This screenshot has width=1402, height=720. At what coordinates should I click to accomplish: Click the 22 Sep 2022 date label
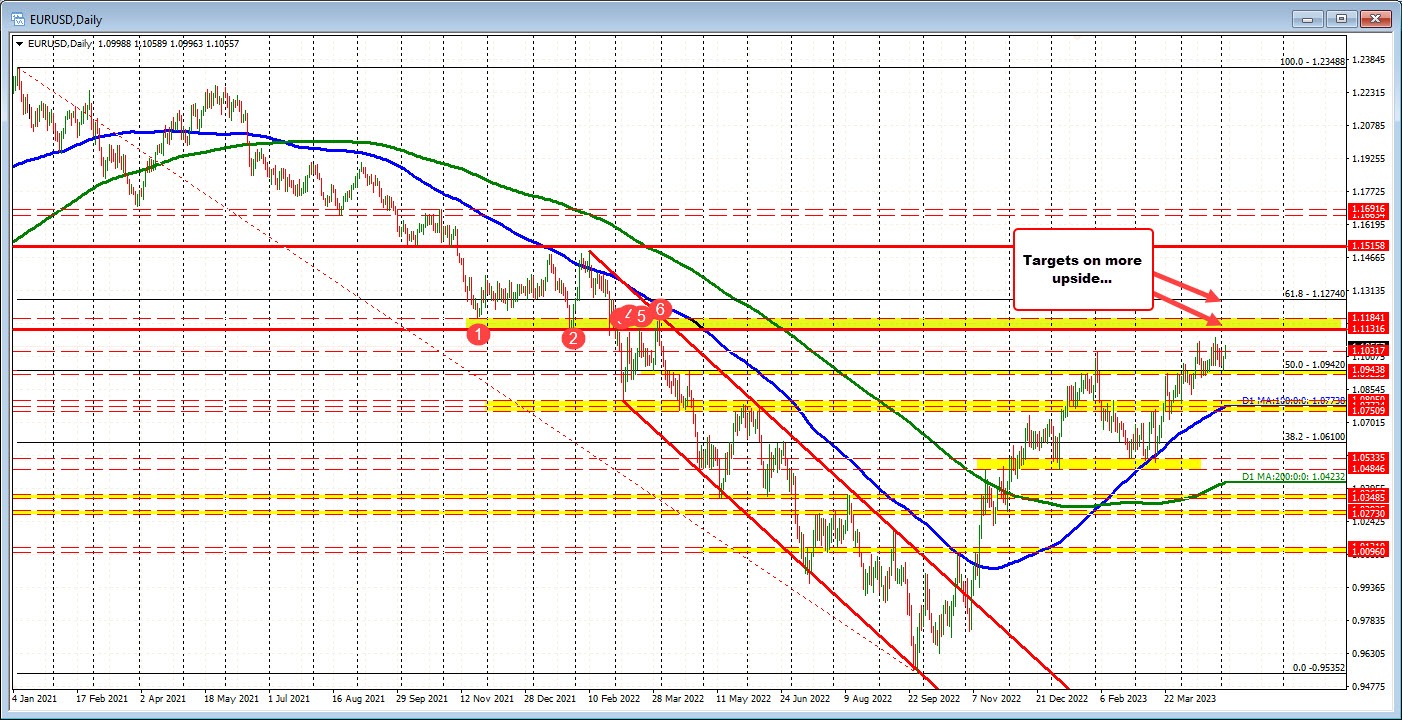[935, 698]
